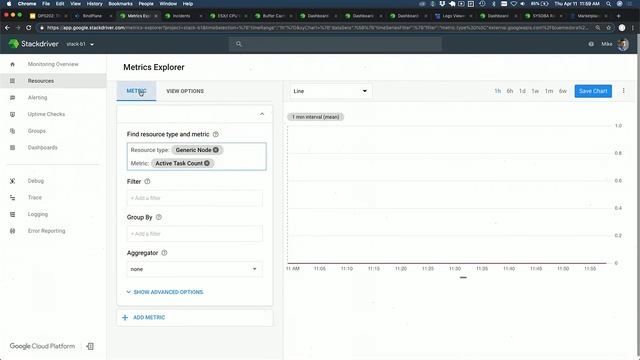Switch to the Logs Viewer browser tab

click(453, 16)
